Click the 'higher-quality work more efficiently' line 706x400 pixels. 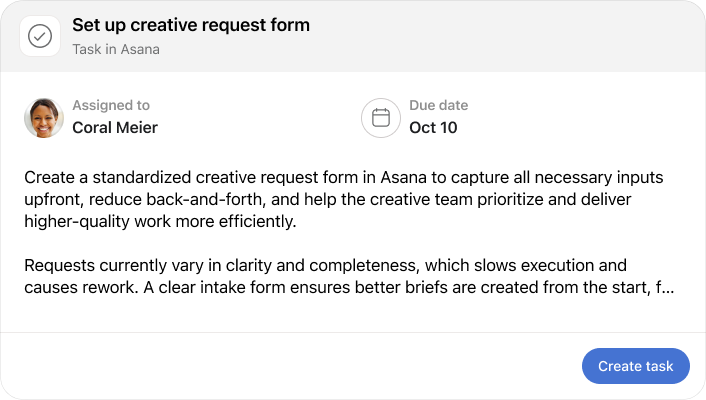coord(160,222)
